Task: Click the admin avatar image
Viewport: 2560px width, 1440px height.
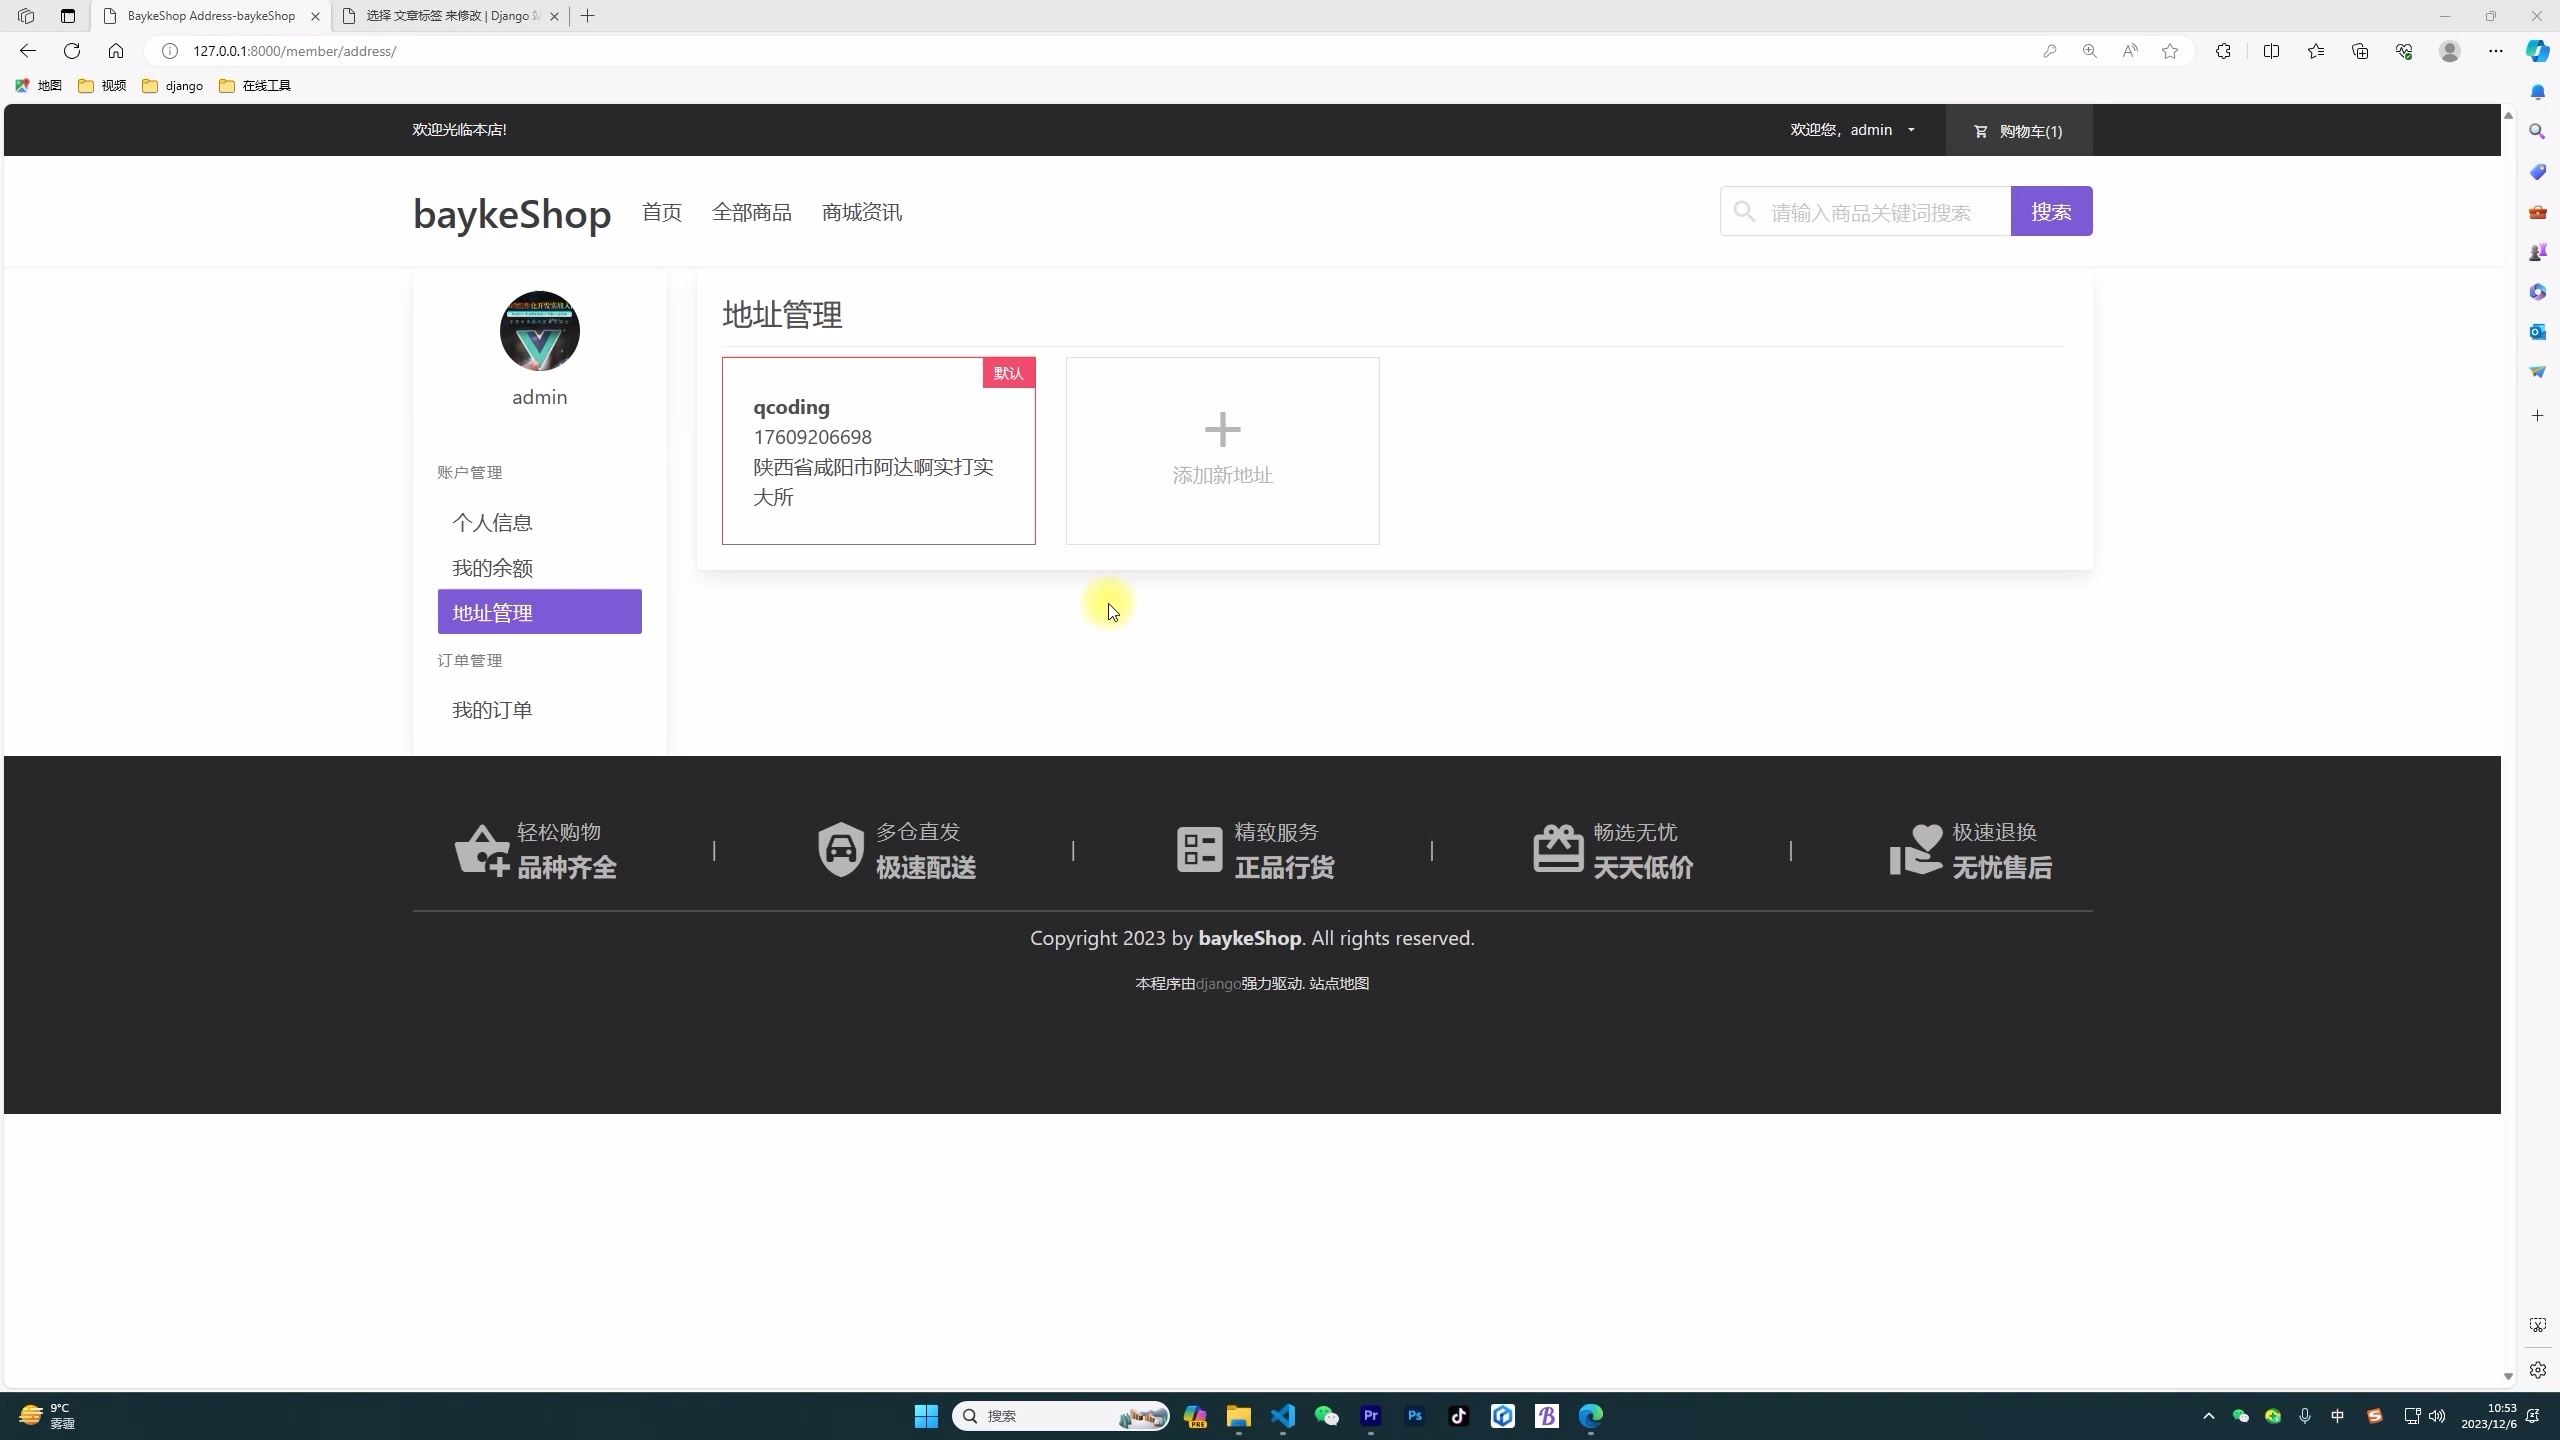Action: (539, 330)
